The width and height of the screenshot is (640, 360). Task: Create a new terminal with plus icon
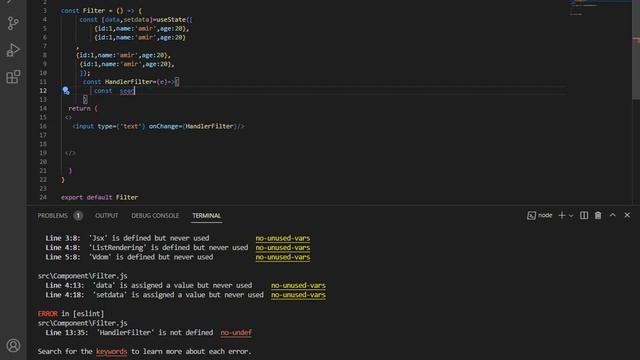pyautogui.click(x=562, y=216)
